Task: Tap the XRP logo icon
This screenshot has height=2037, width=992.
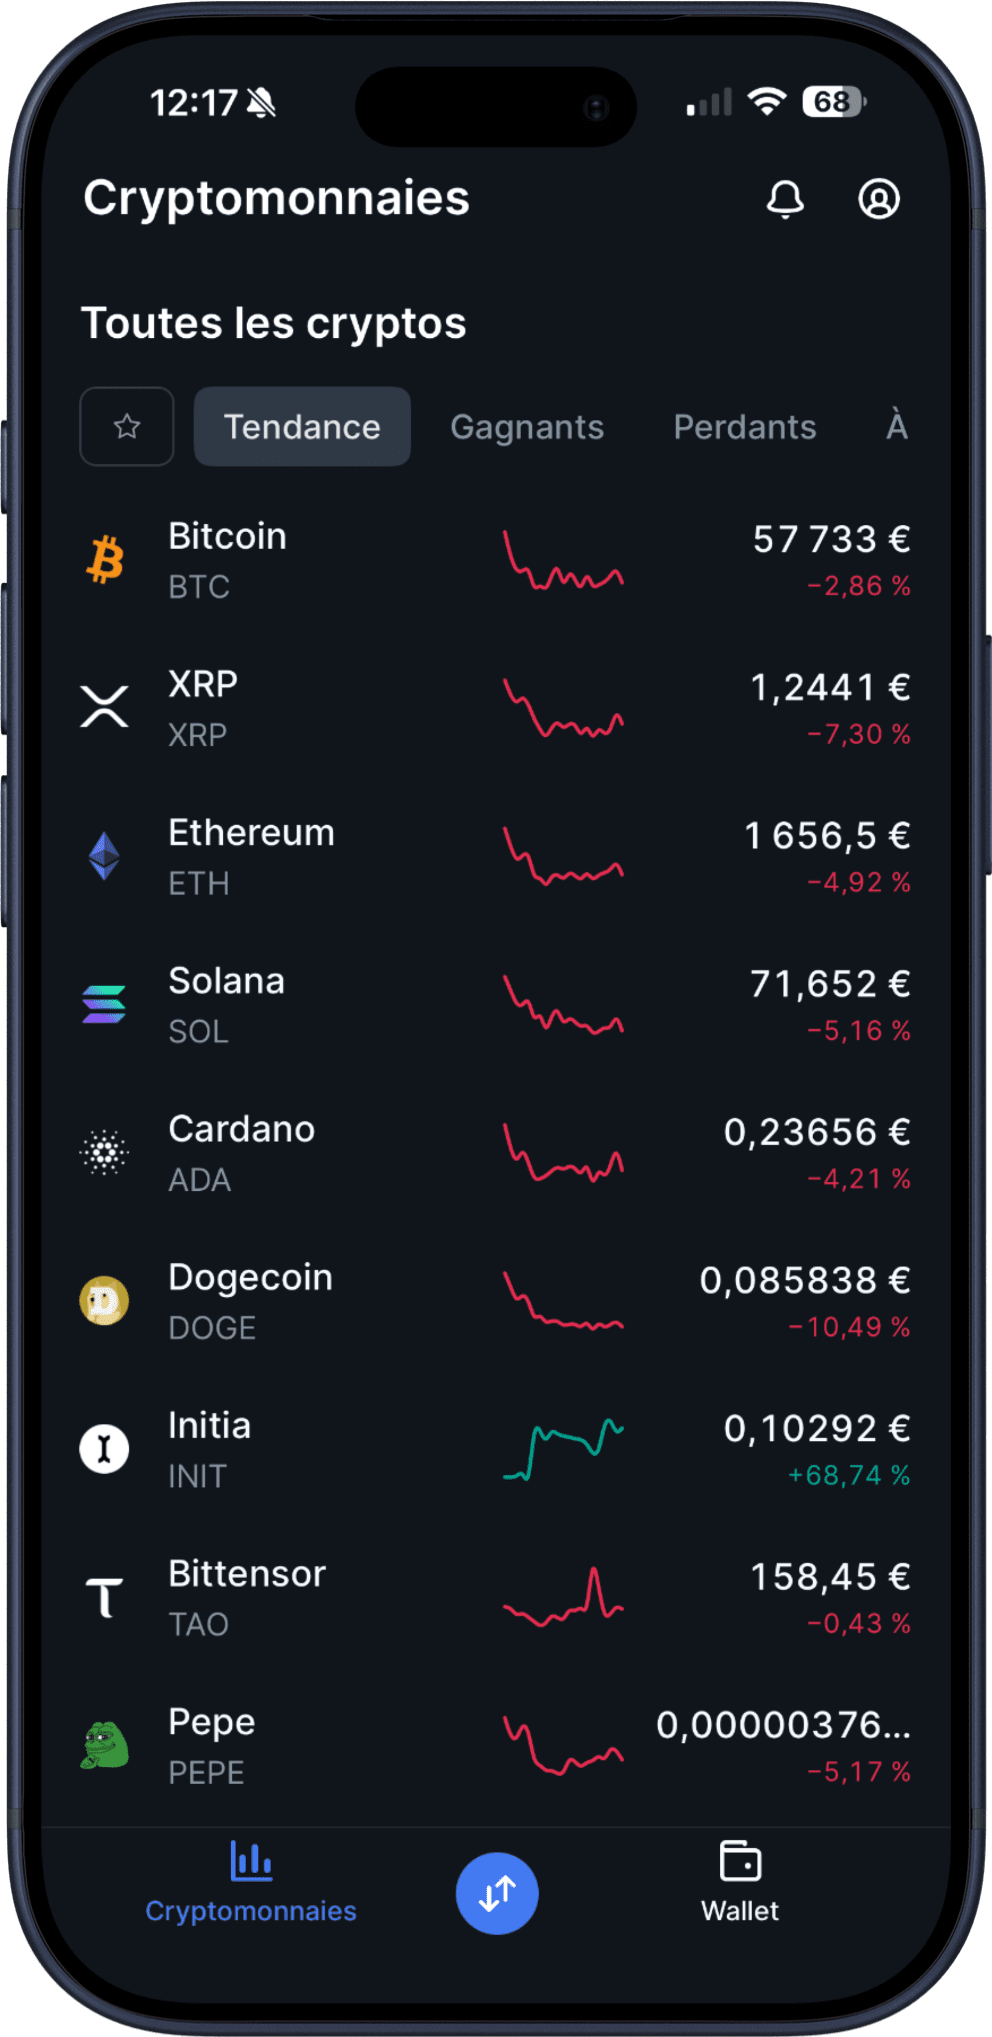Action: tap(105, 707)
